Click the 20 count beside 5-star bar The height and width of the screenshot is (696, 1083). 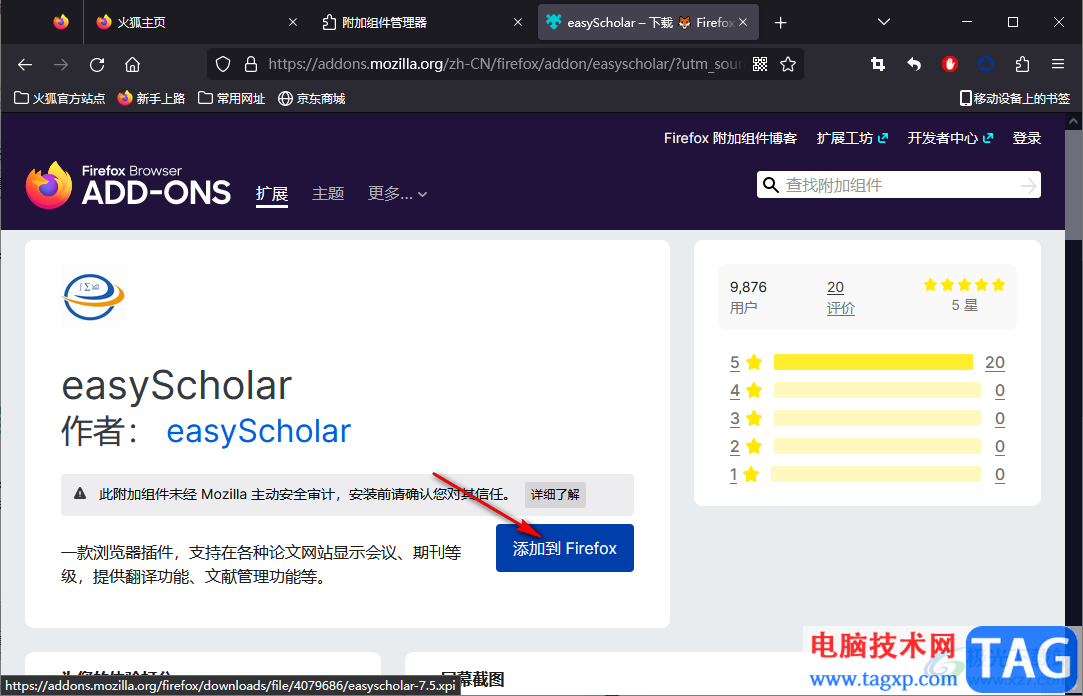point(995,362)
